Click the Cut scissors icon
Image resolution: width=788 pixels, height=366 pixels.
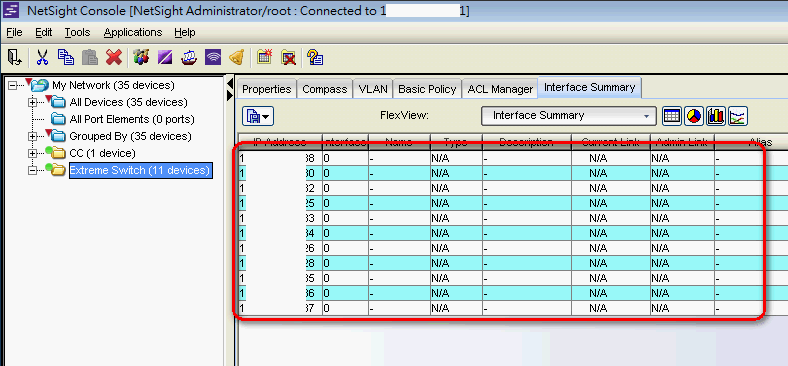click(x=42, y=57)
